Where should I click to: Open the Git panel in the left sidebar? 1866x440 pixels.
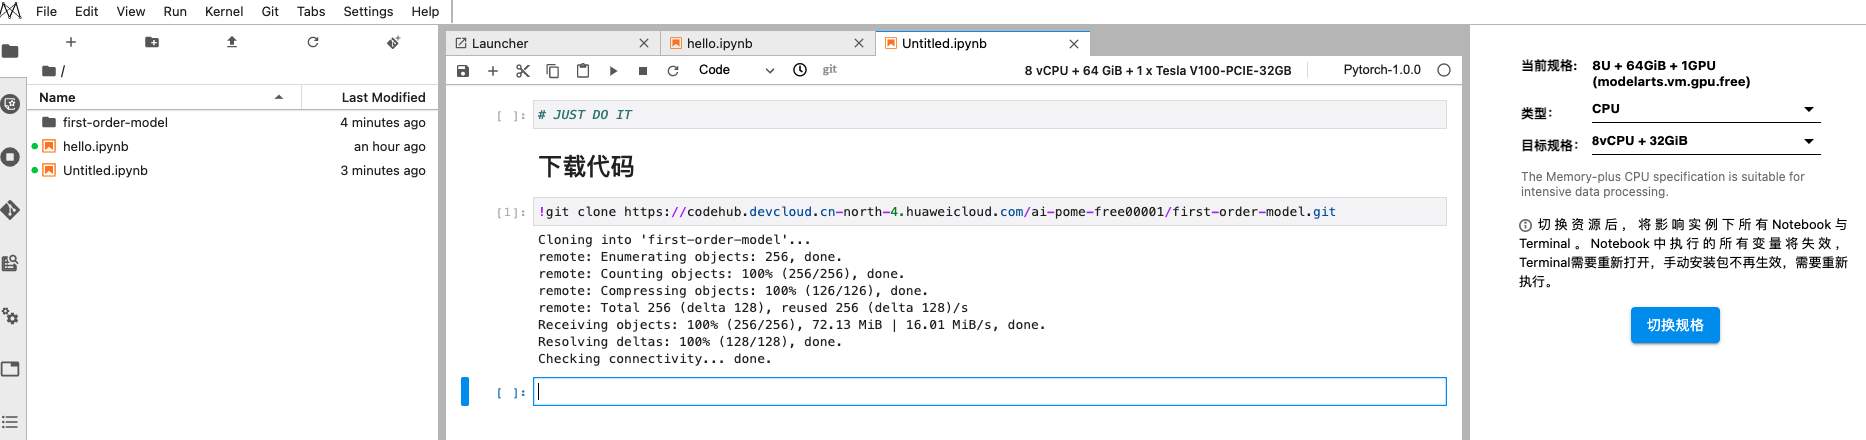pos(11,210)
